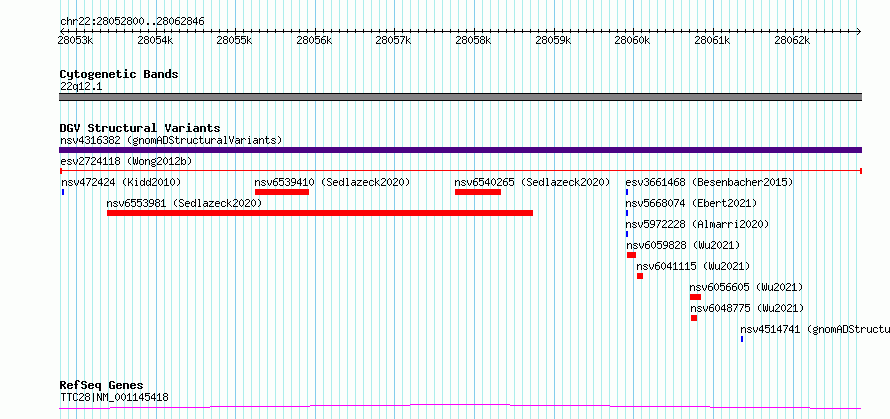Click the 28059k ruler tick label
The width and height of the screenshot is (890, 419).
(553, 41)
